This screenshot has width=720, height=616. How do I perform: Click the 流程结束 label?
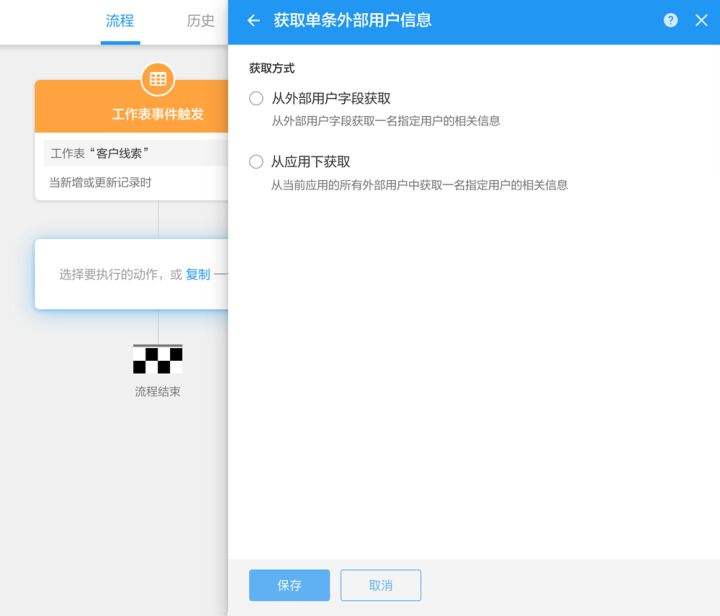click(x=158, y=392)
